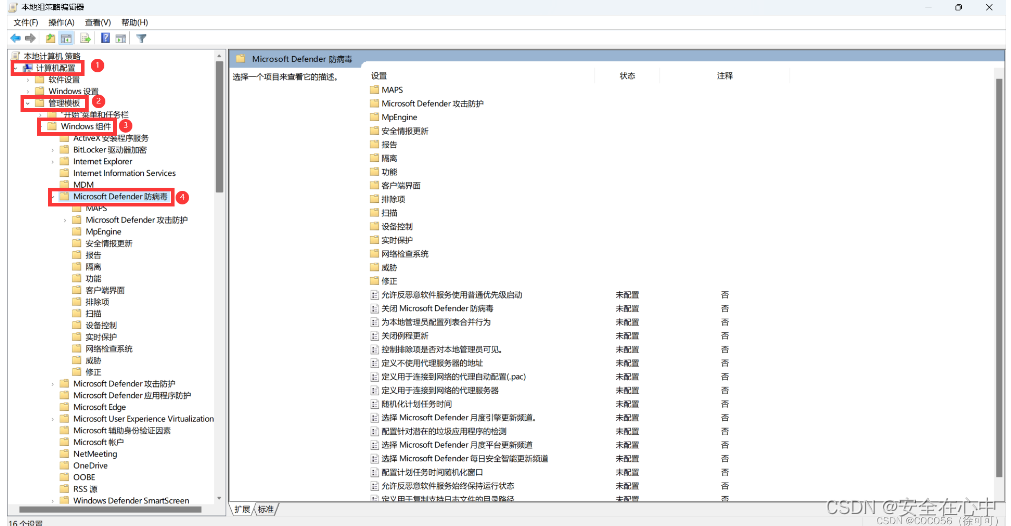Image resolution: width=1011 pixels, height=526 pixels.
Task: Click the settings list vertical scrollbar
Action: click(999, 277)
